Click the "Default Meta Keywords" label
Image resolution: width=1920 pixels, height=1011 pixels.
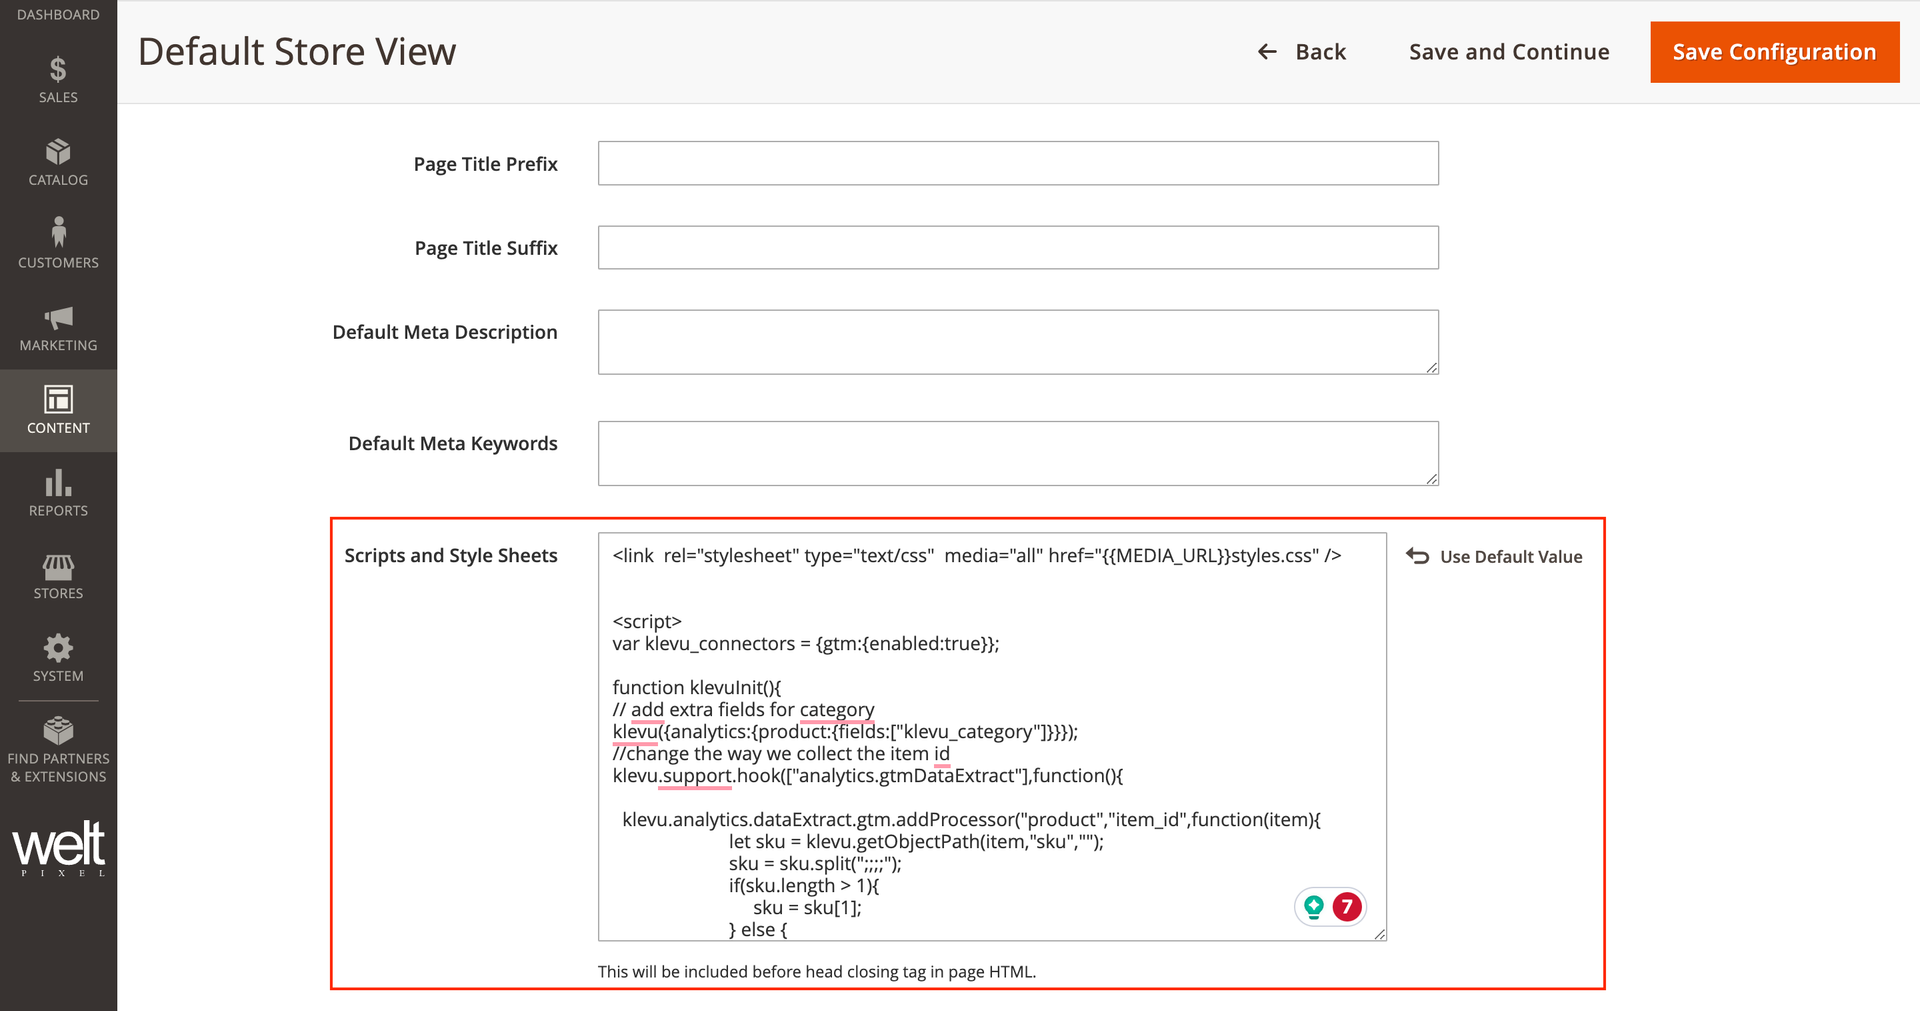pos(453,443)
